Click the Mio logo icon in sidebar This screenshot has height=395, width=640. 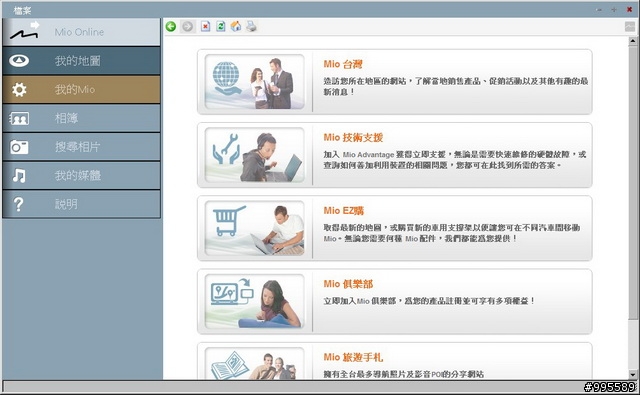24,32
